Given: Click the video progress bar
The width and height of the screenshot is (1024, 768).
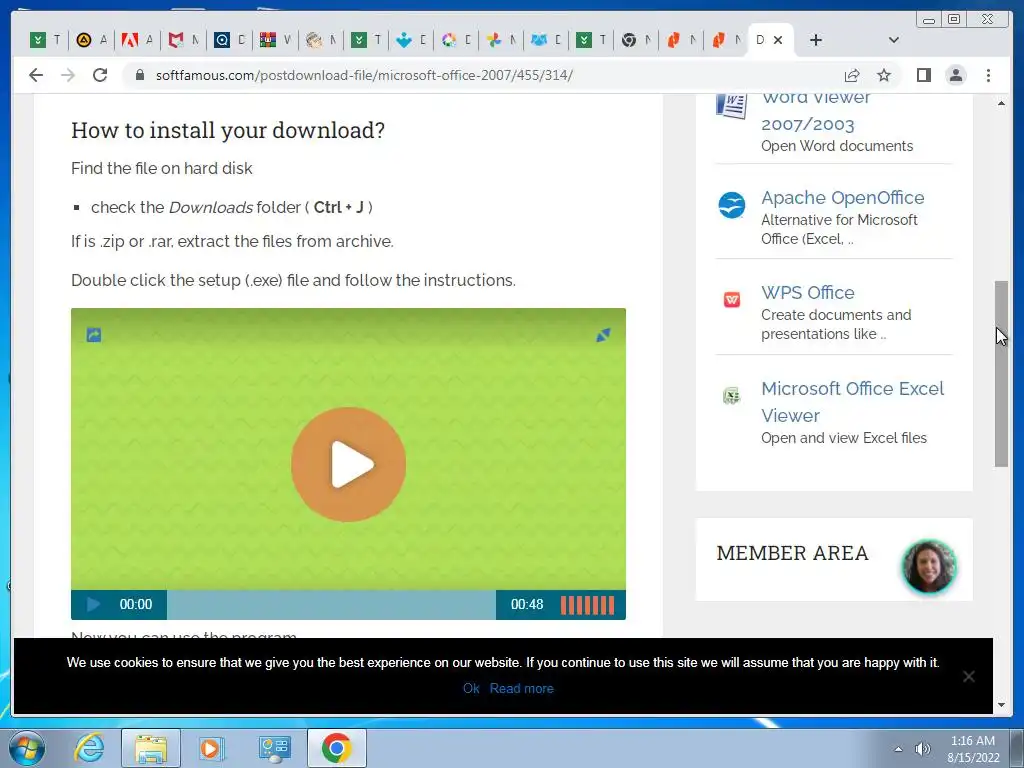Looking at the screenshot, I should pyautogui.click(x=331, y=605).
